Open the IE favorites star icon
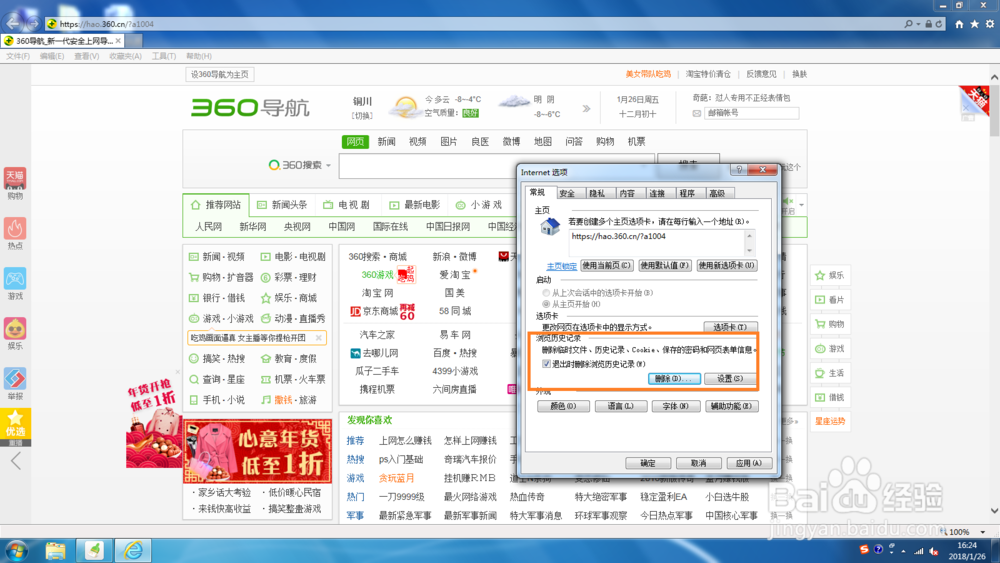The image size is (1000, 563). coord(974,24)
